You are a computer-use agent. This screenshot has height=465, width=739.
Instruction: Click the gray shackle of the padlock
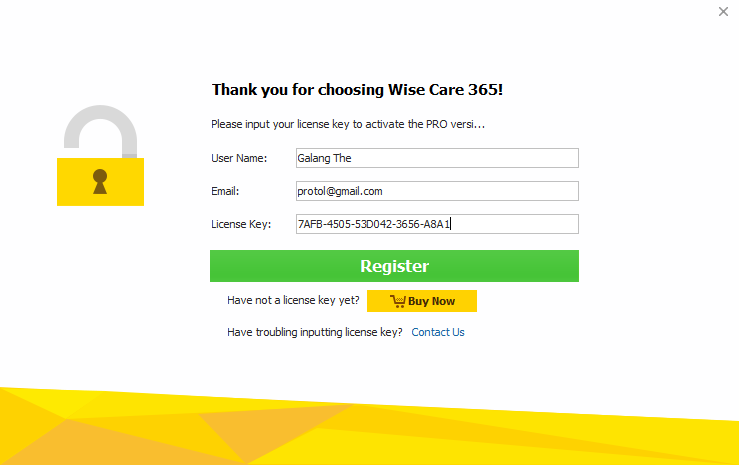(100, 124)
